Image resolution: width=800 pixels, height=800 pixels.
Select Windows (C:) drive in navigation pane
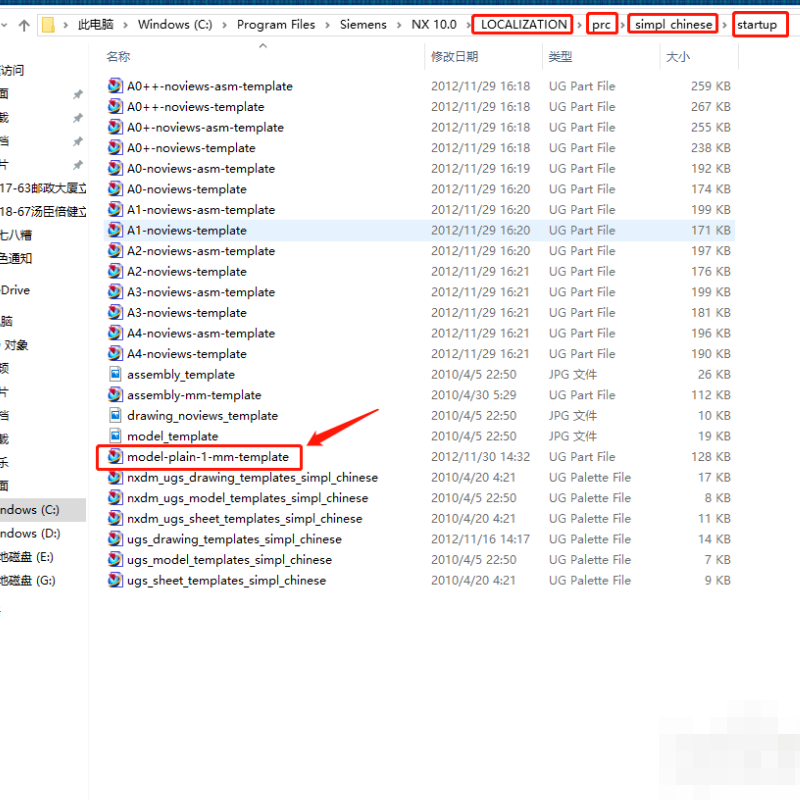pyautogui.click(x=43, y=510)
